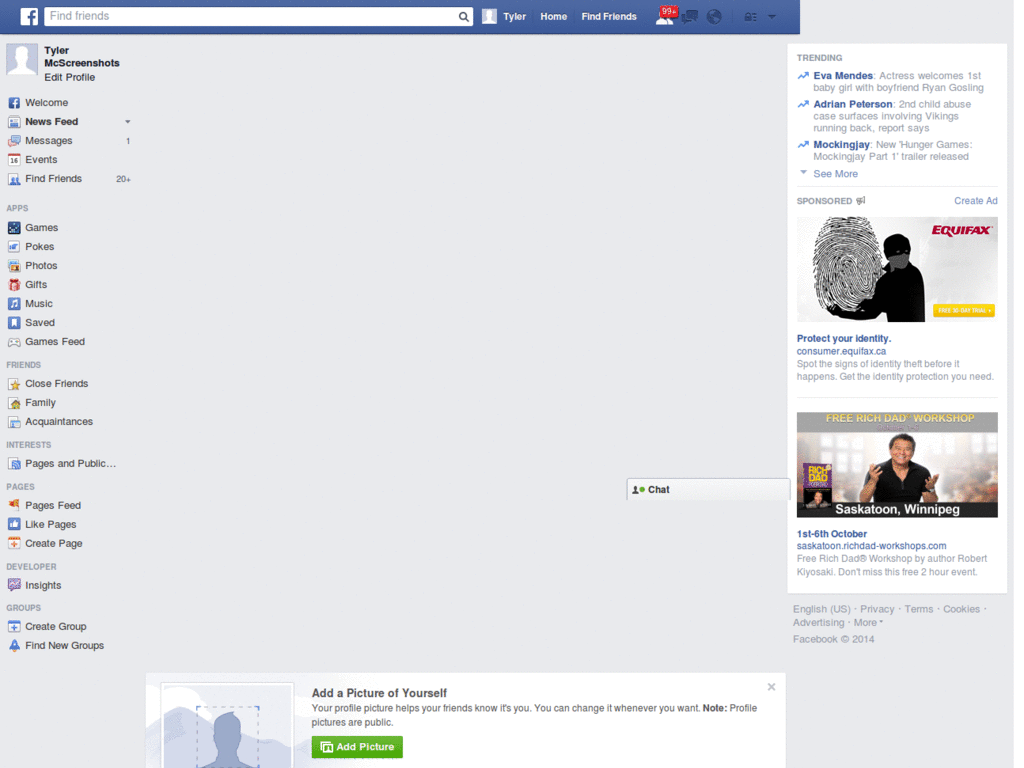Click the Create Group icon

click(x=14, y=626)
